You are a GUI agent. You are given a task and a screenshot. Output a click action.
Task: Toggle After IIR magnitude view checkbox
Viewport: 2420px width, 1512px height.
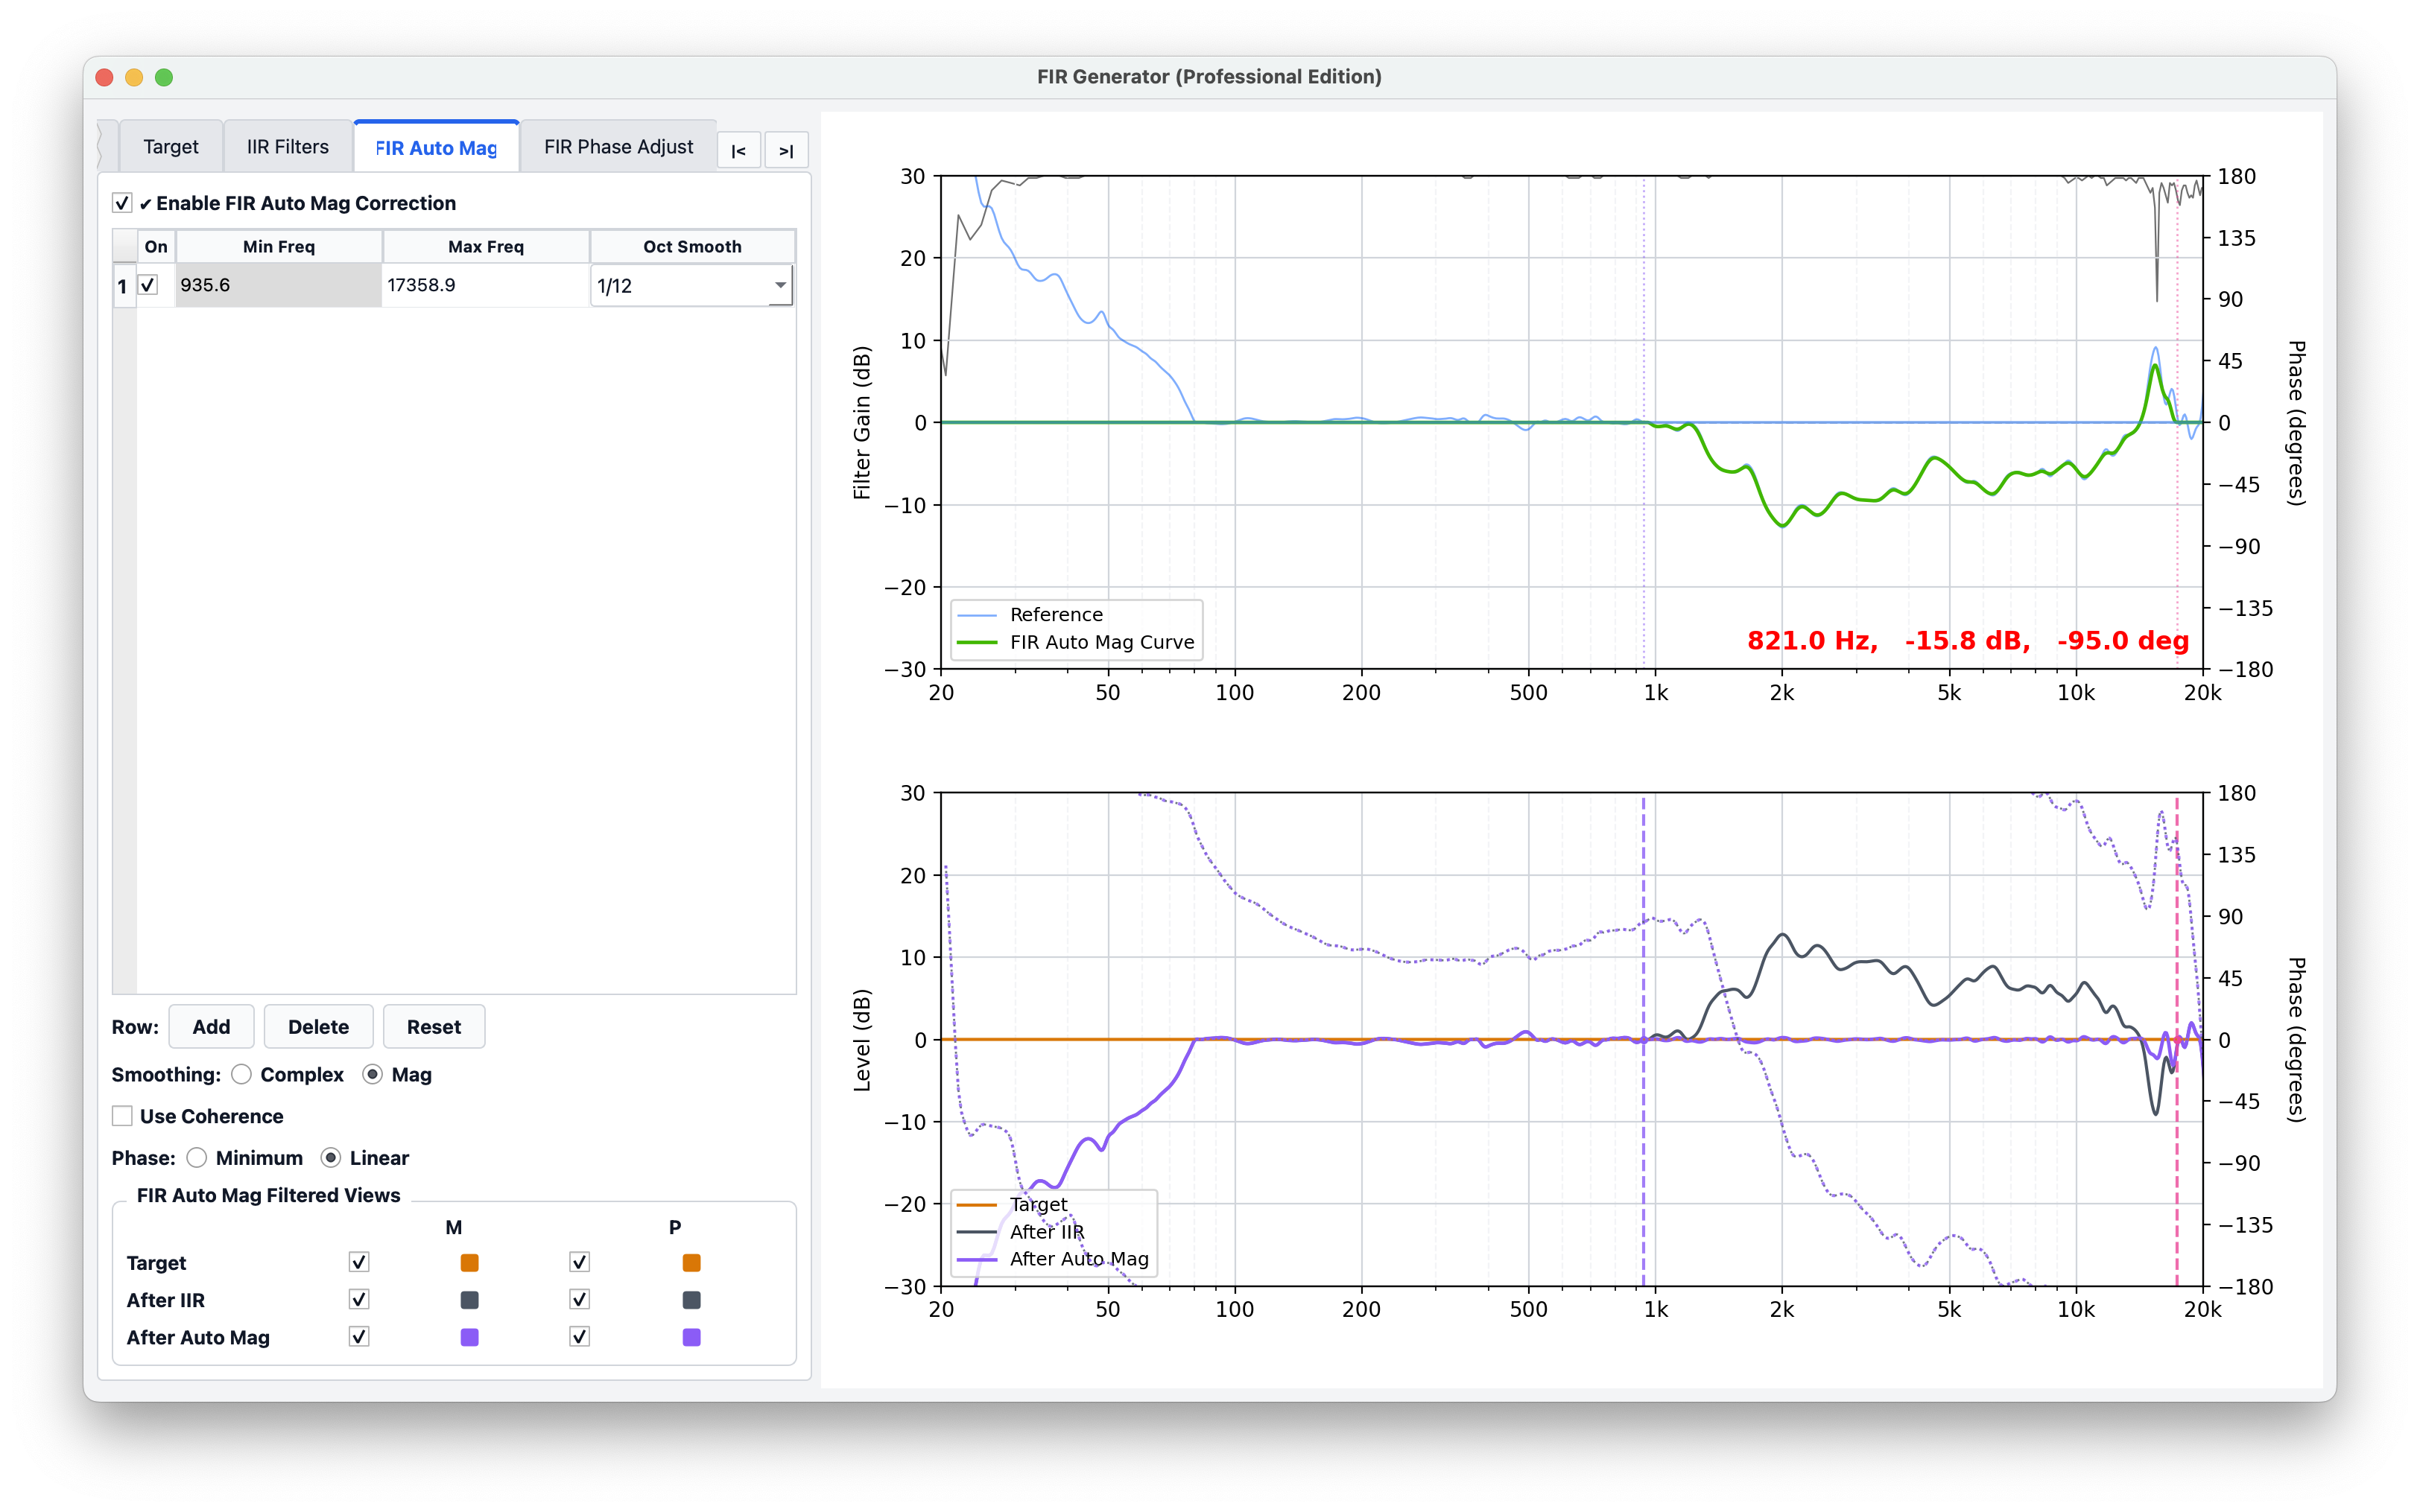pos(359,1300)
